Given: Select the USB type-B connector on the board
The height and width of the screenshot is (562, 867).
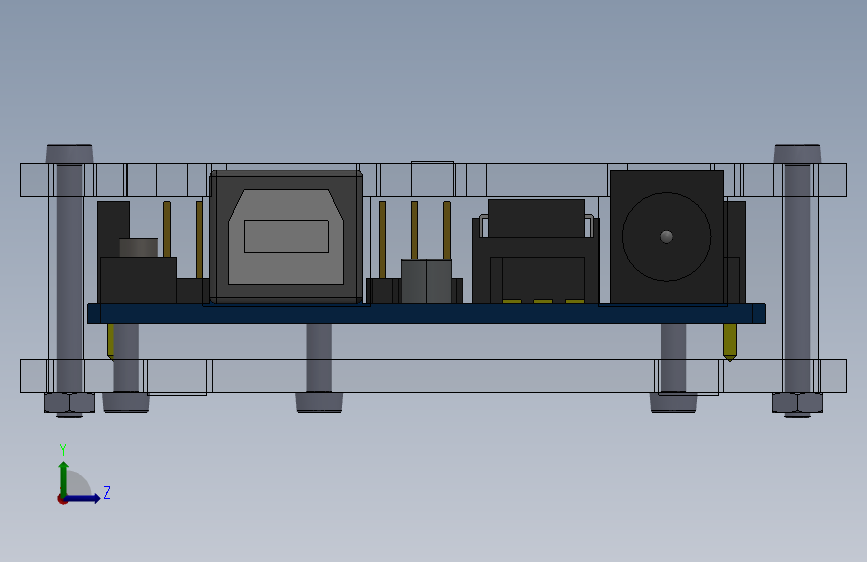Looking at the screenshot, I should click(x=286, y=237).
